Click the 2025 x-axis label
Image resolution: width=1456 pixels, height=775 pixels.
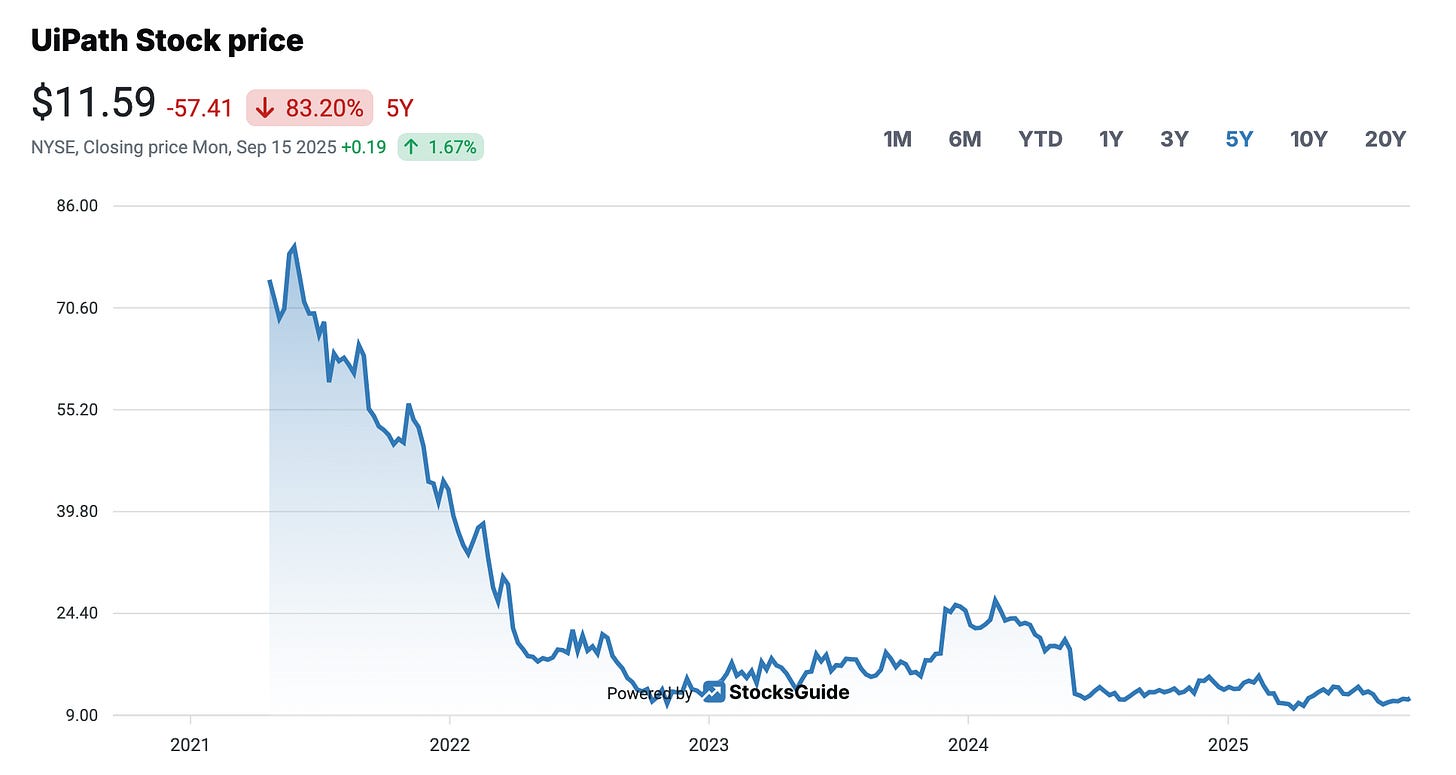click(1228, 745)
